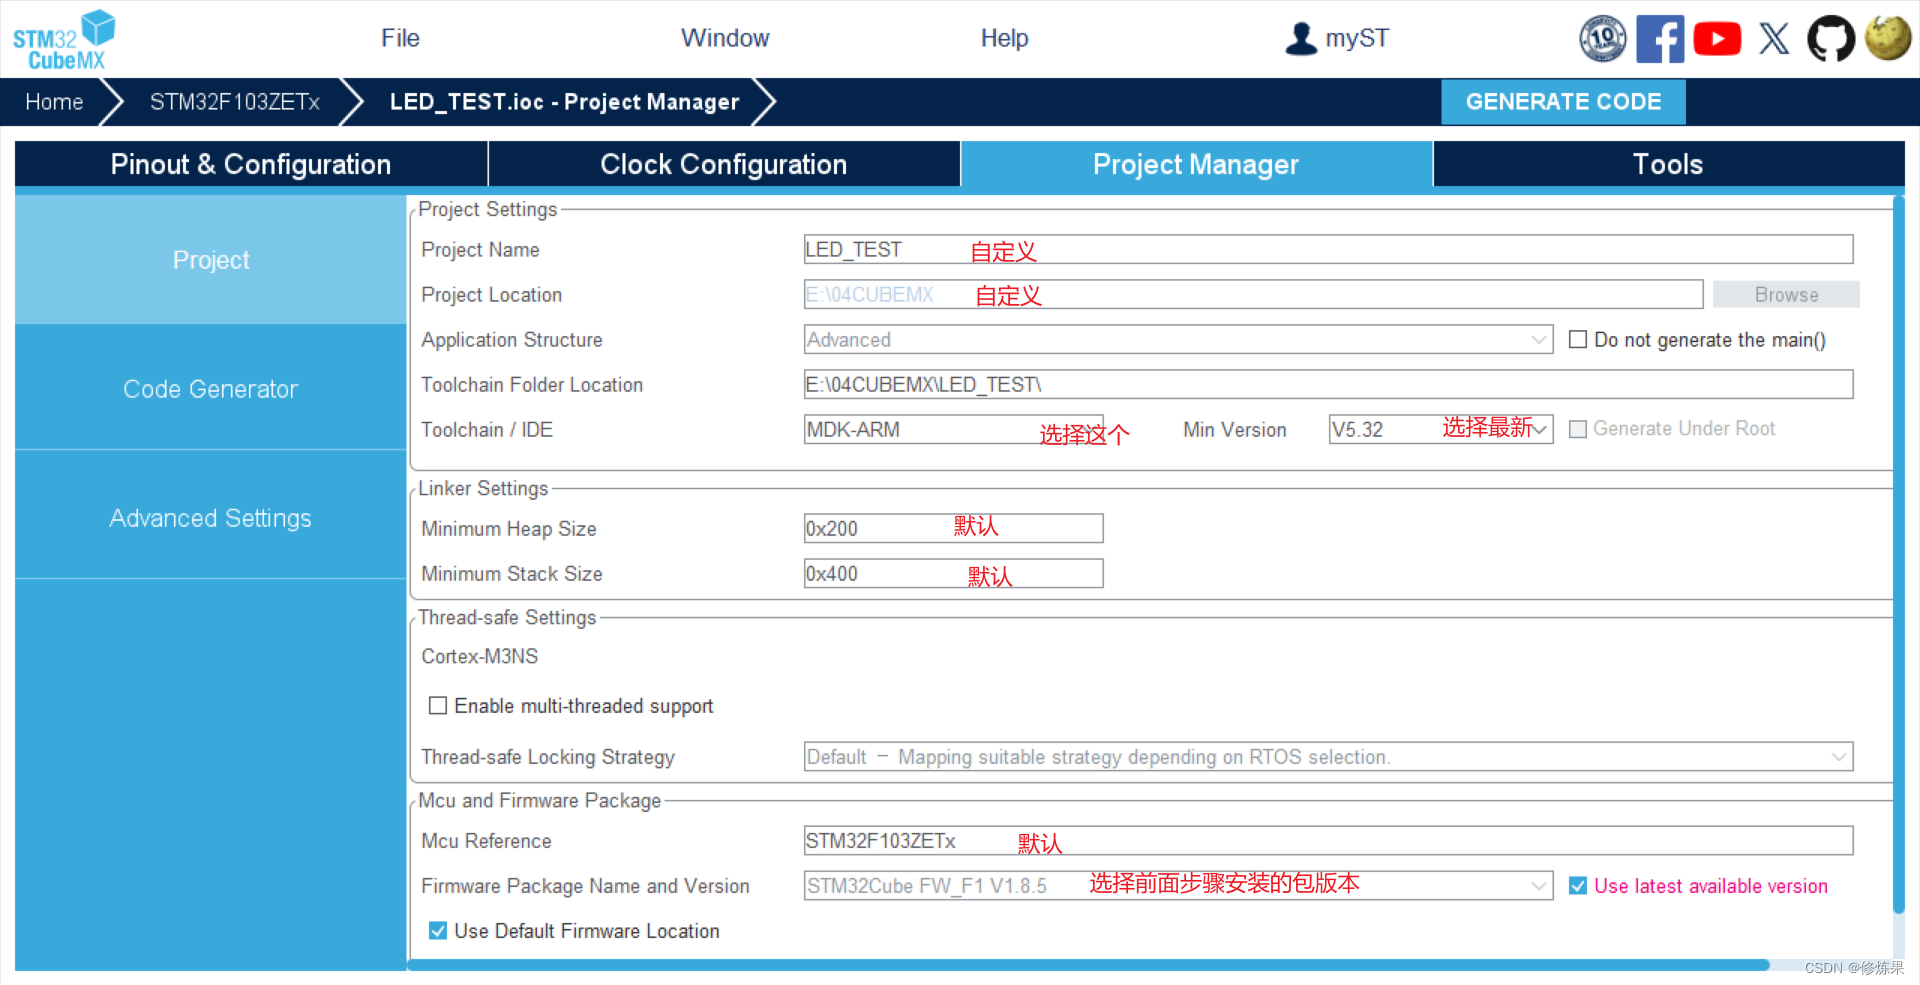1920x985 pixels.
Task: Switch to Pinout & Configuration tab
Action: 251,164
